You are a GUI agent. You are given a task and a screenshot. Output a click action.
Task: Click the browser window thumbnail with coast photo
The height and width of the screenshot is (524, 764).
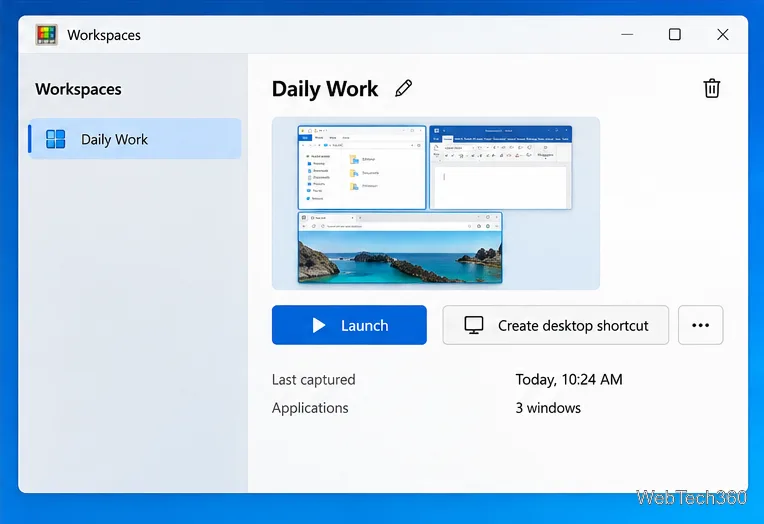(x=400, y=247)
